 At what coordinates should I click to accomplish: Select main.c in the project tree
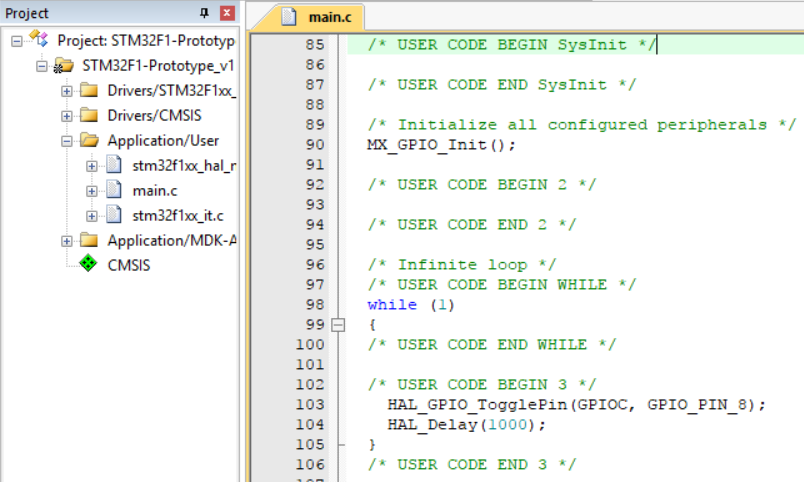(155, 191)
